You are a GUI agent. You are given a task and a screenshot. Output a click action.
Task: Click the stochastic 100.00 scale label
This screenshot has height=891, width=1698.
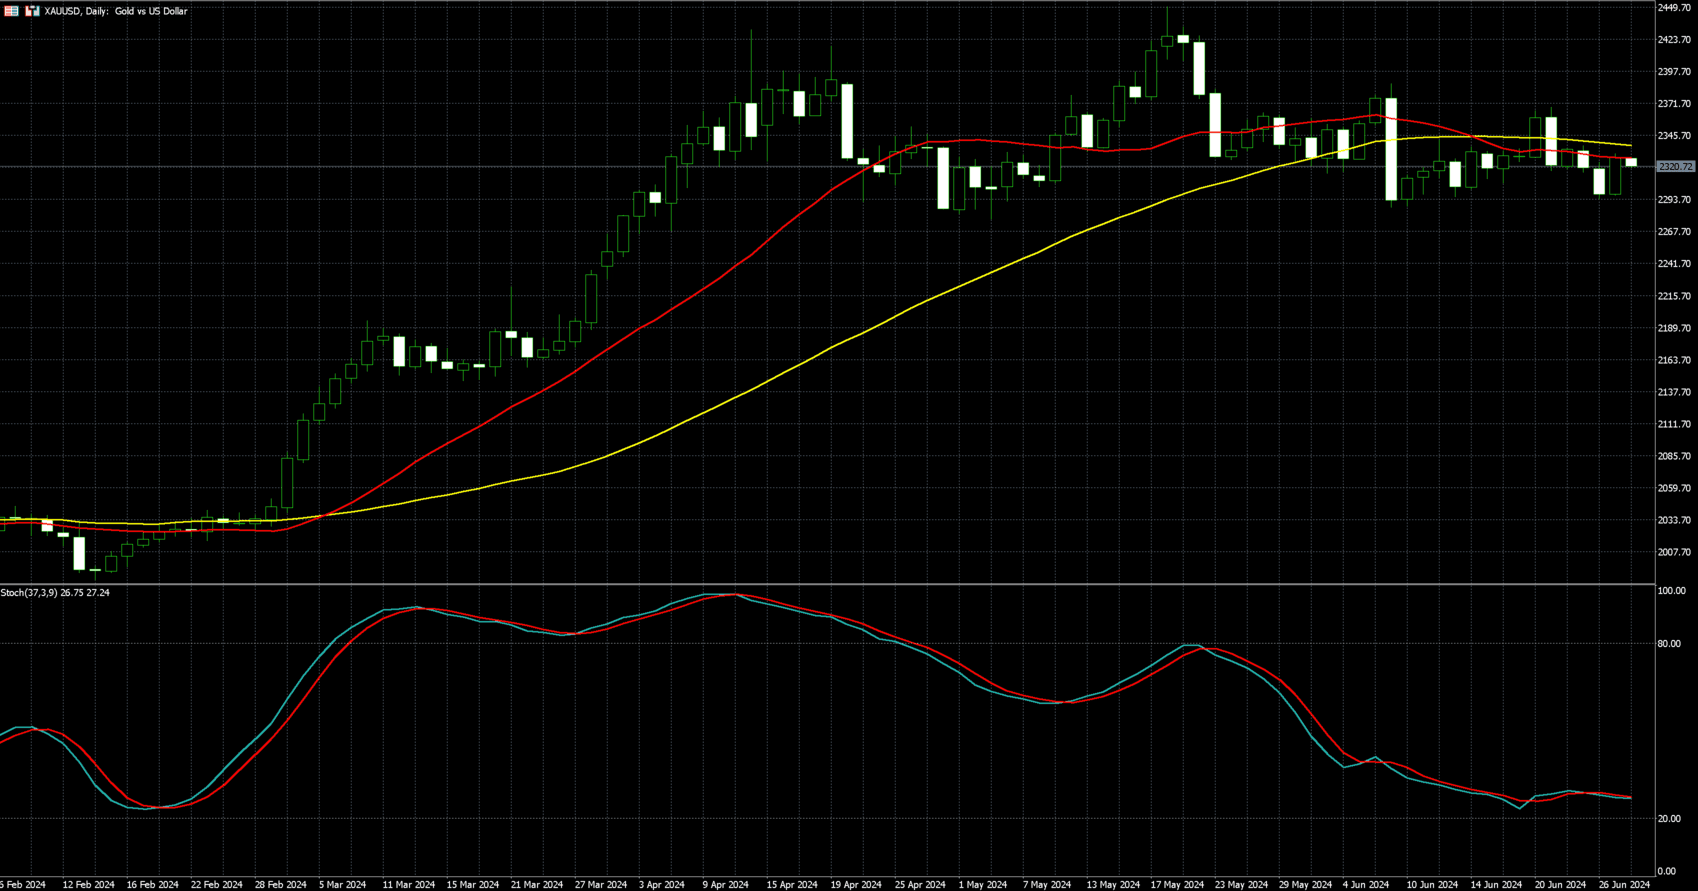point(1671,591)
